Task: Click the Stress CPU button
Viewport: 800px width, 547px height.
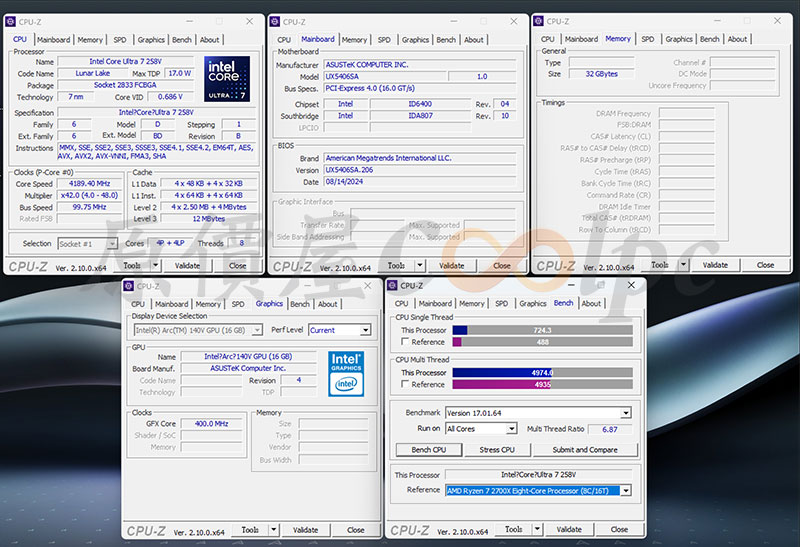Action: point(497,450)
